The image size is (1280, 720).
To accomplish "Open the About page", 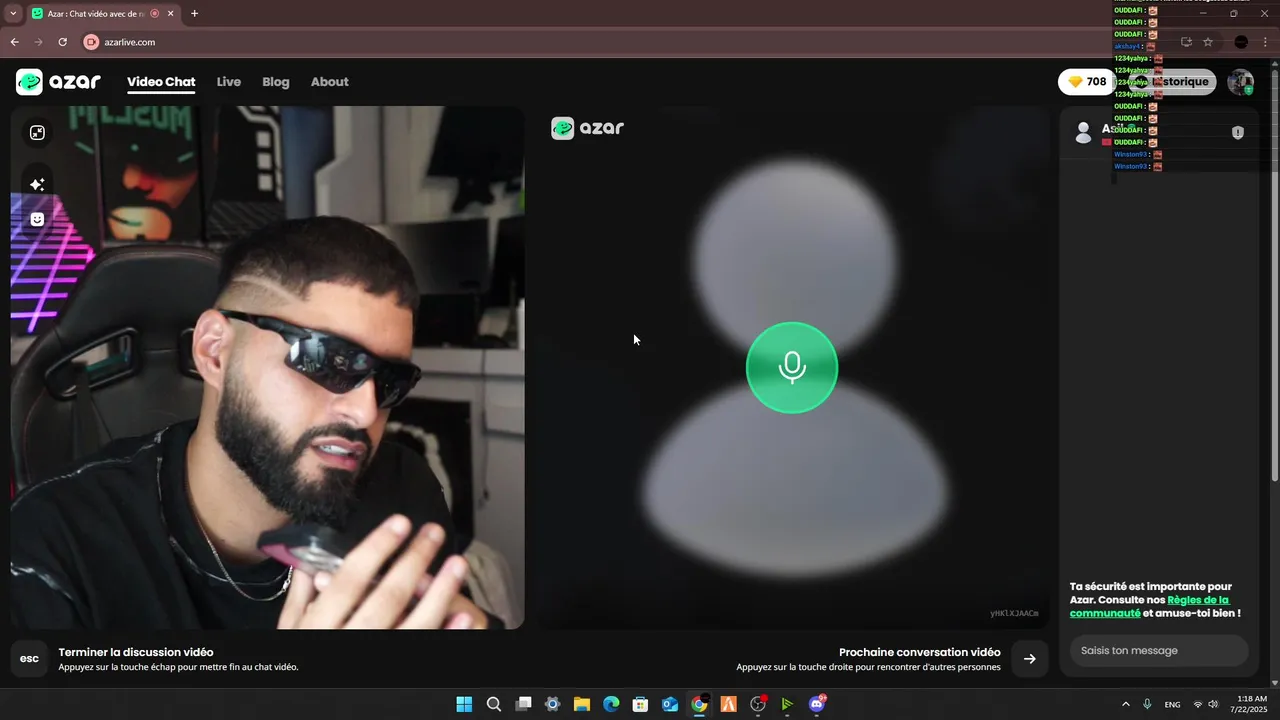I will click(330, 82).
